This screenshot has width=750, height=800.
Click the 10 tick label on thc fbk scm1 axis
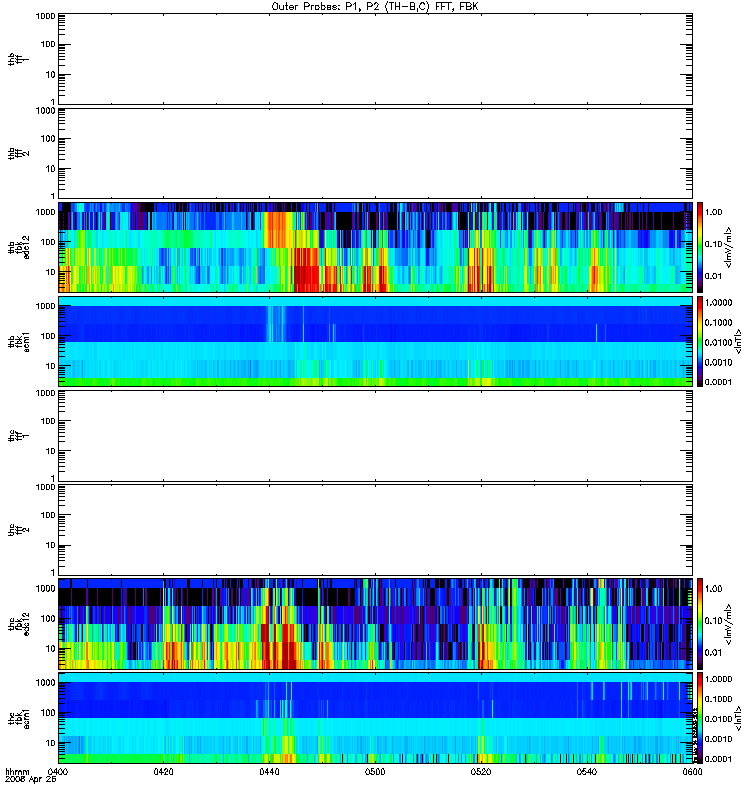[x=50, y=743]
